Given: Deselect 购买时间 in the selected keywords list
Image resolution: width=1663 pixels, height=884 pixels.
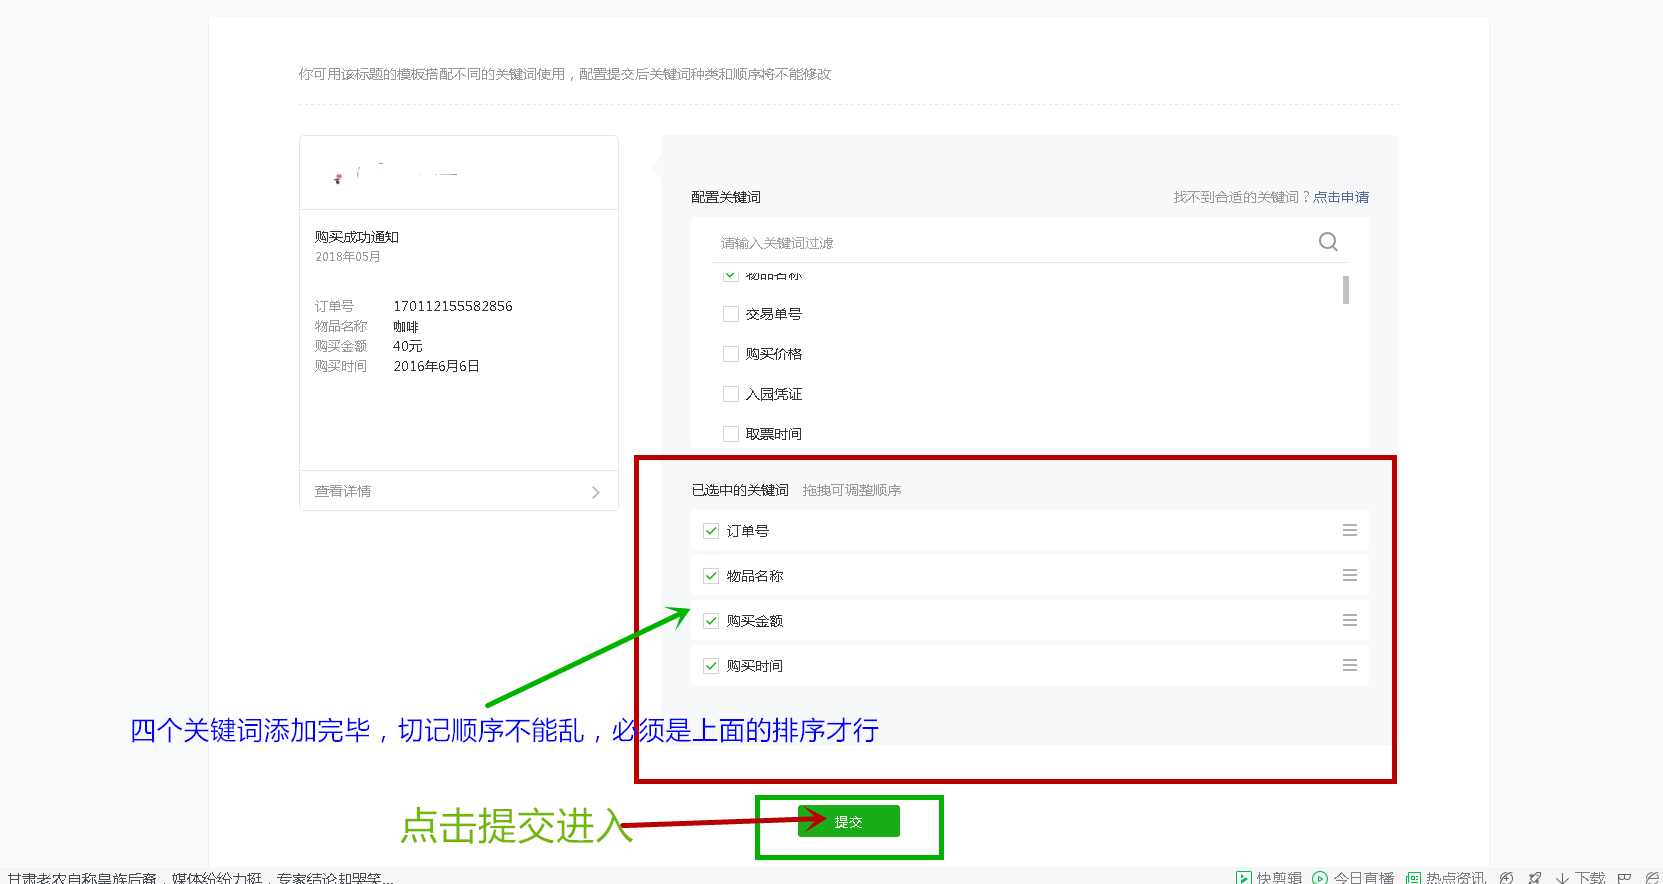Looking at the screenshot, I should (711, 666).
